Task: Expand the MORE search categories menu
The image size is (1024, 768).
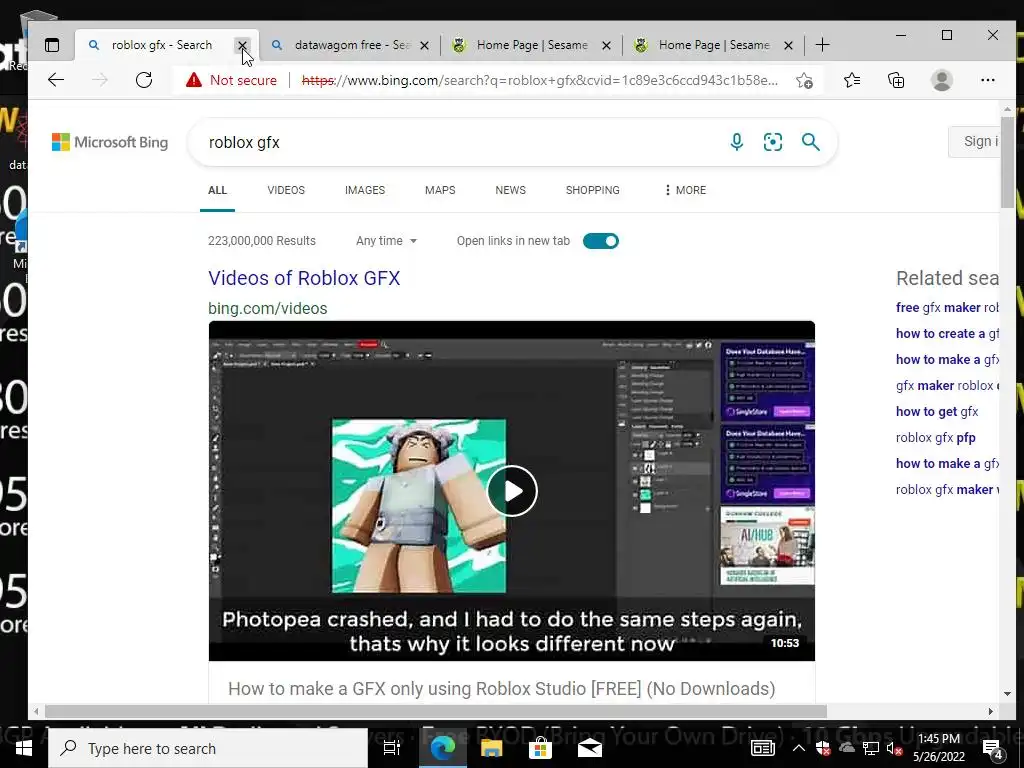Action: tap(684, 190)
